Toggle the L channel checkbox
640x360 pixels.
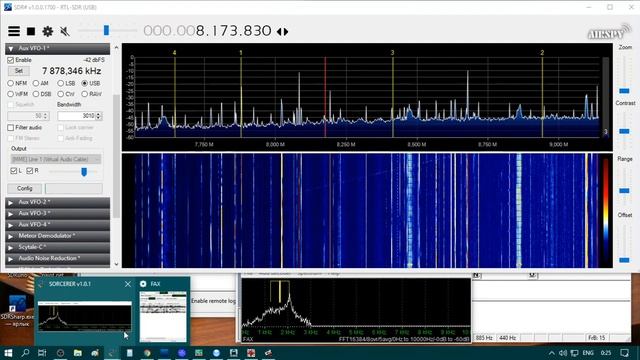click(13, 171)
